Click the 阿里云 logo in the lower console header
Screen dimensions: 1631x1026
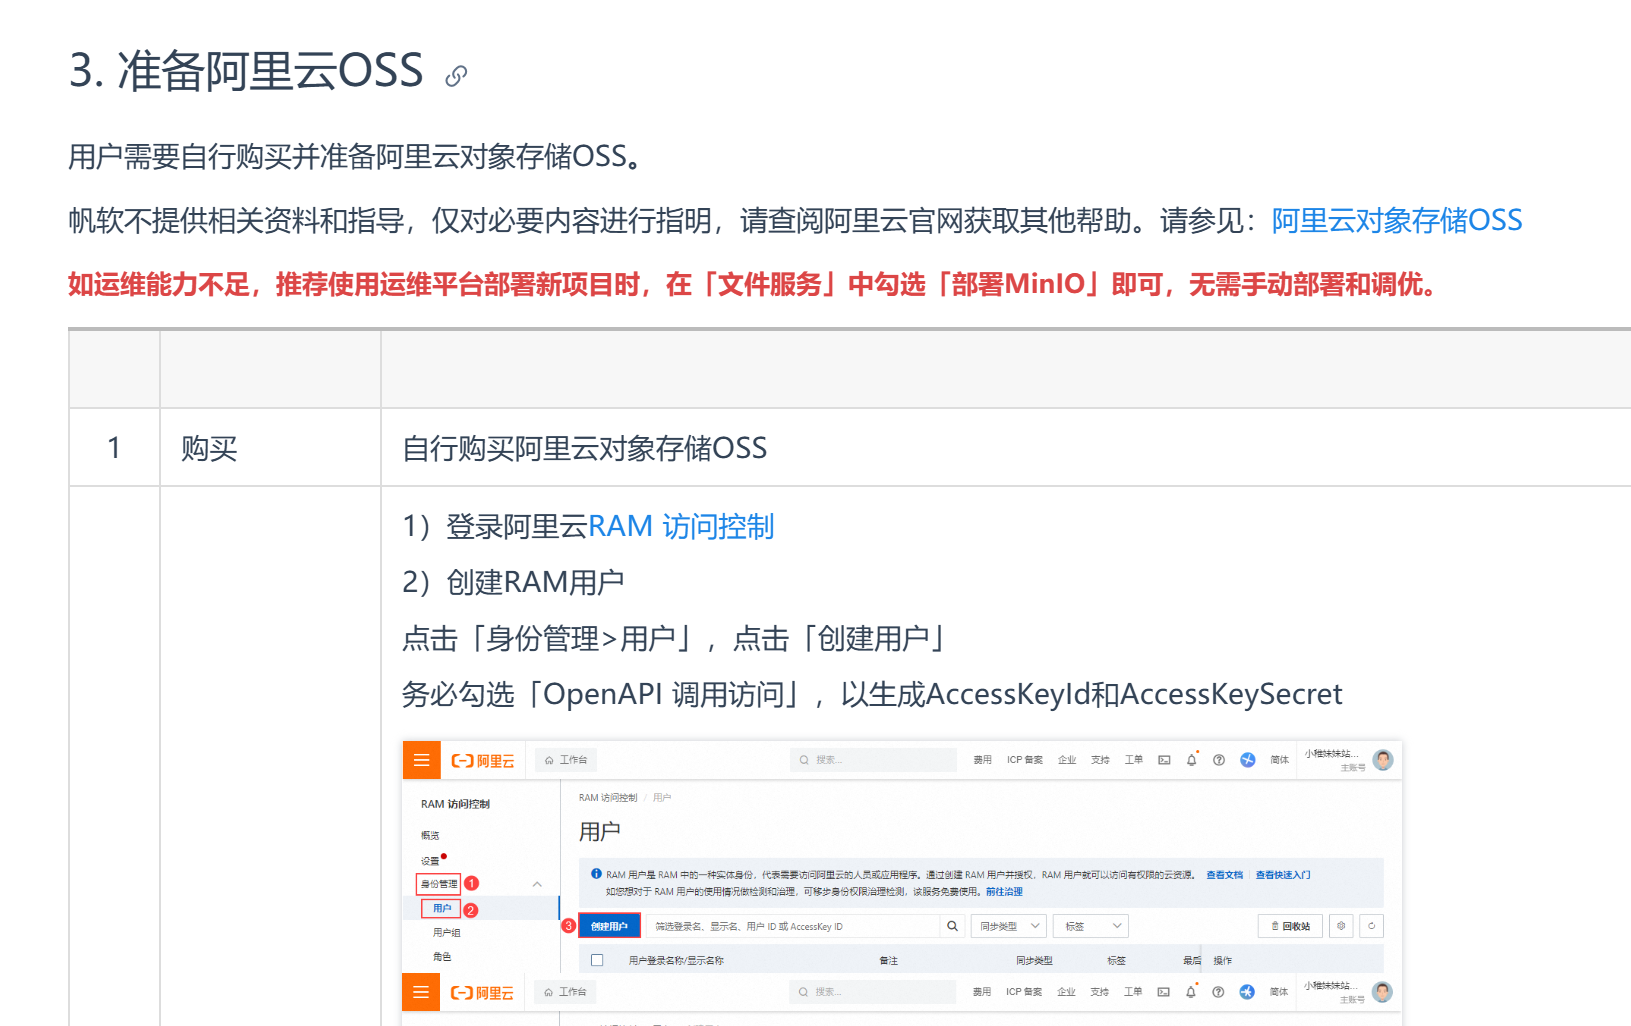tap(483, 993)
